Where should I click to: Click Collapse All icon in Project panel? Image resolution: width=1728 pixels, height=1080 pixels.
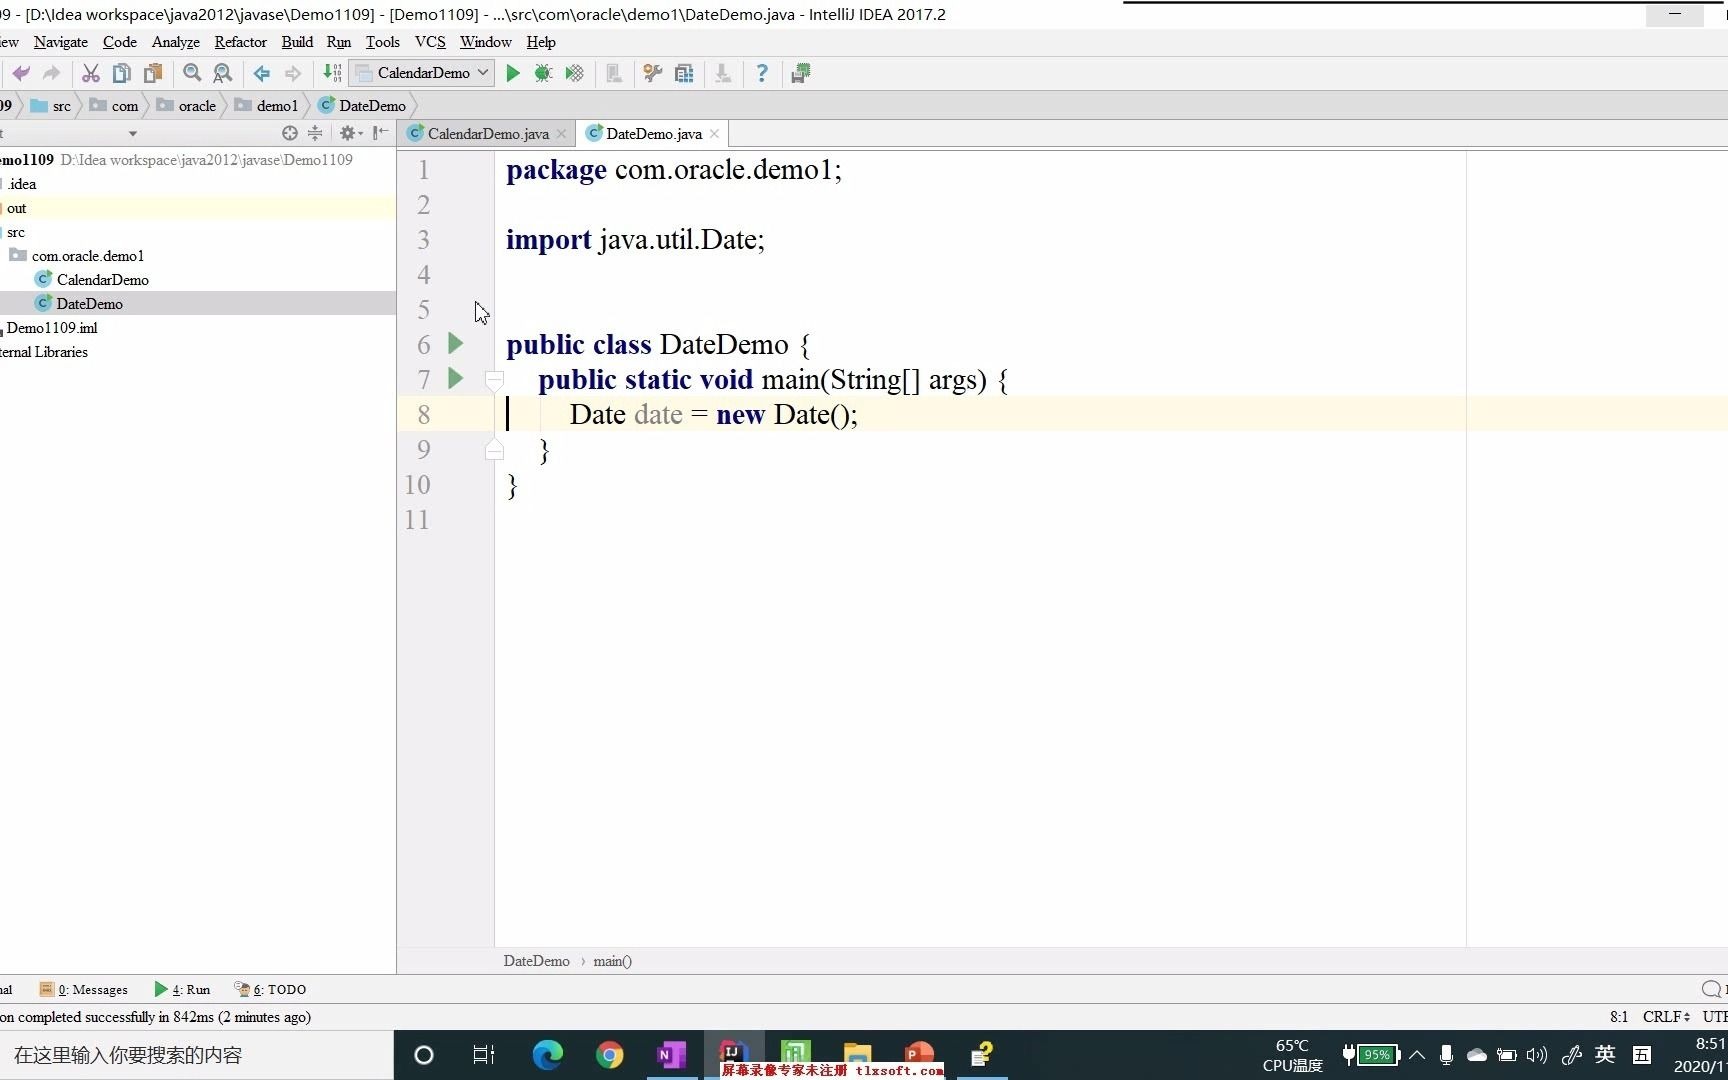[315, 133]
